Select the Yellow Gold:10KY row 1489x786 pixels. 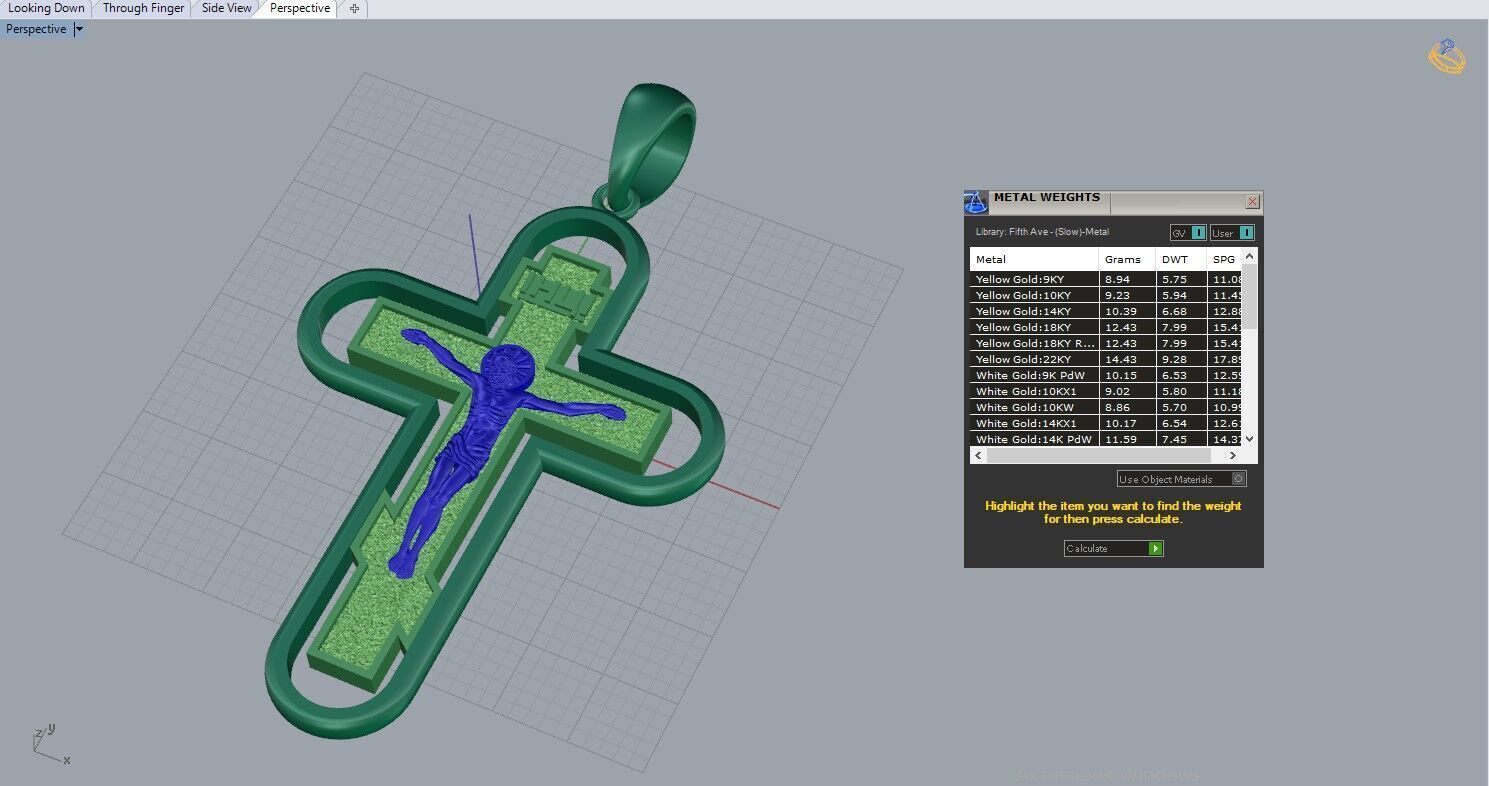click(x=1105, y=295)
